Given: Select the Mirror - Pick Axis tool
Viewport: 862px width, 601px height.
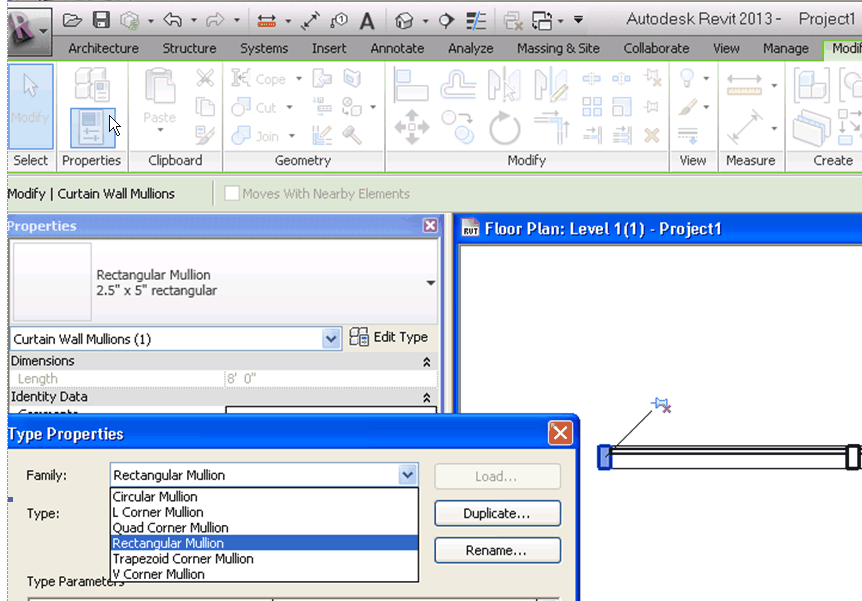Looking at the screenshot, I should pyautogui.click(x=504, y=85).
